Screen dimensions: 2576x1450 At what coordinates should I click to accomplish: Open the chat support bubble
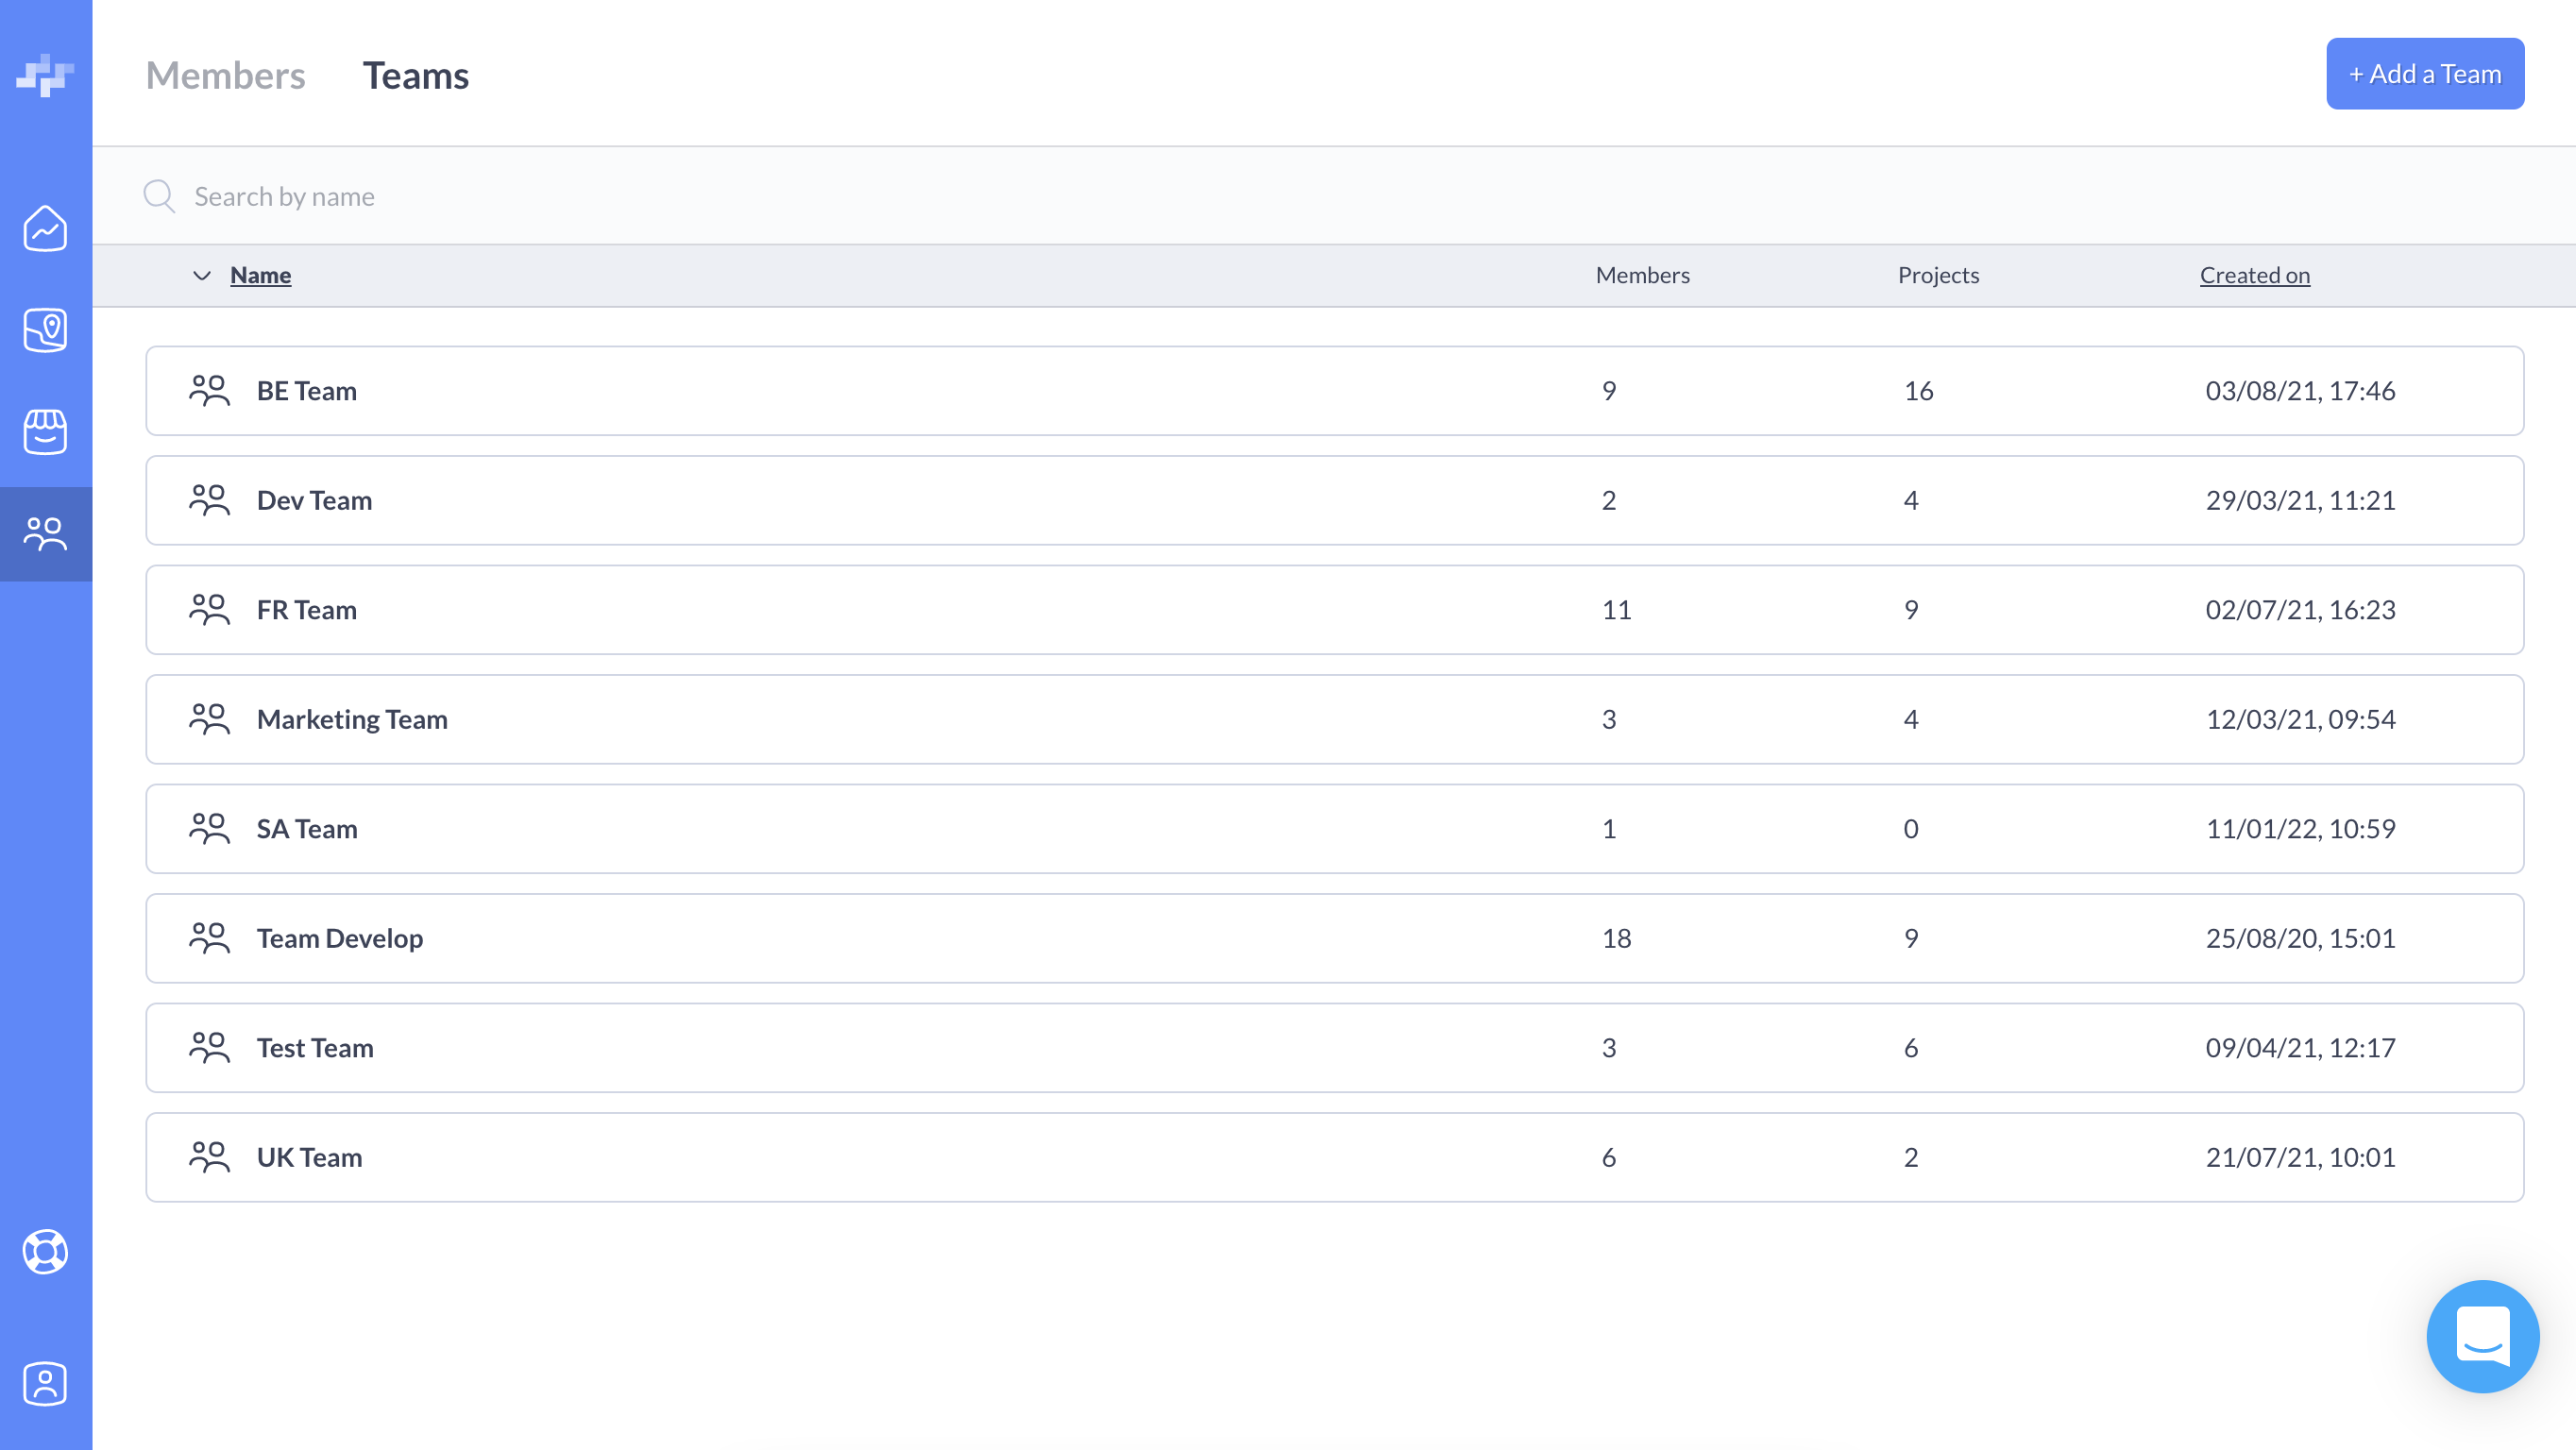click(x=2482, y=1336)
